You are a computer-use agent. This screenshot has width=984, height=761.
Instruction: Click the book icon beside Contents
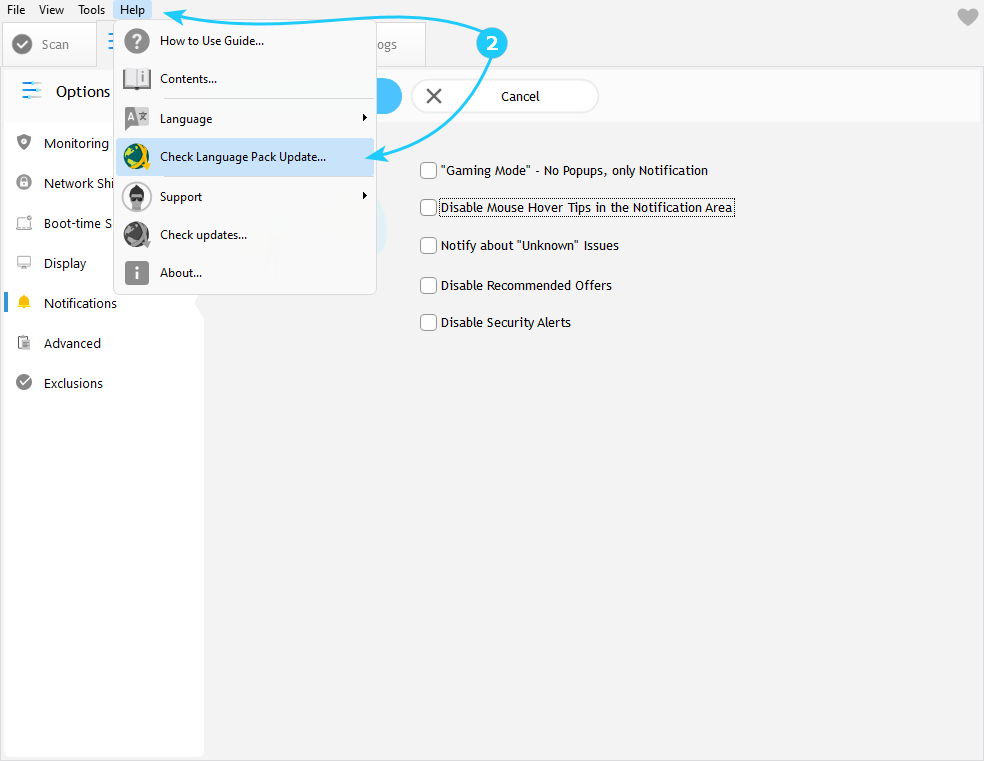click(x=137, y=79)
